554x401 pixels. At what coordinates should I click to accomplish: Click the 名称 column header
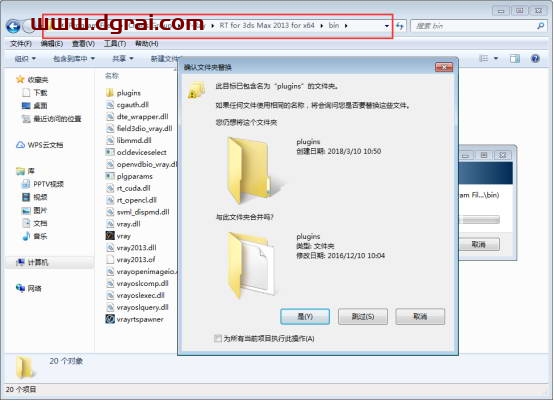(112, 76)
